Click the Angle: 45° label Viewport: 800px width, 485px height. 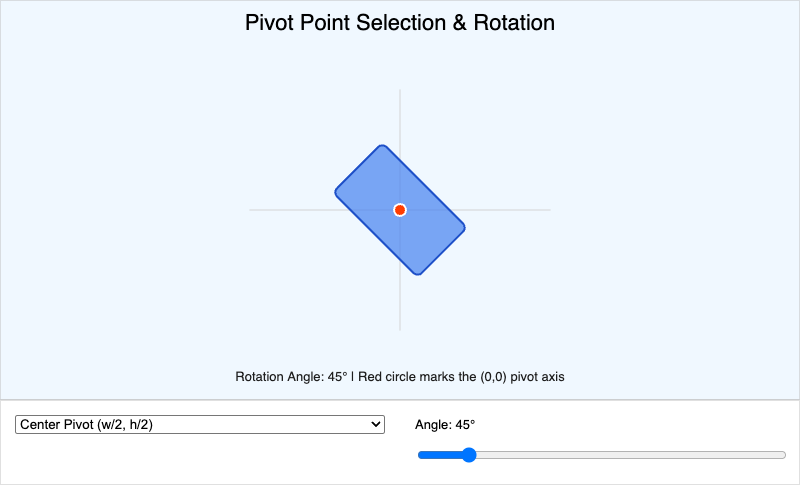(445, 425)
